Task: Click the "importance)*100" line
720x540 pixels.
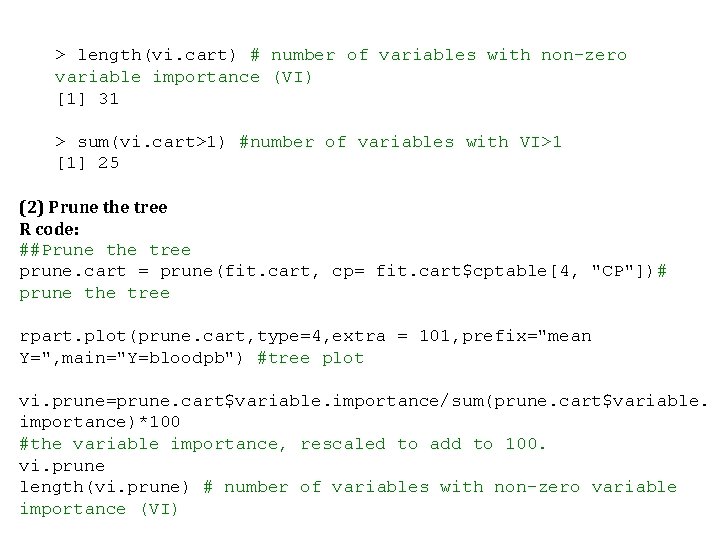Action: click(100, 422)
